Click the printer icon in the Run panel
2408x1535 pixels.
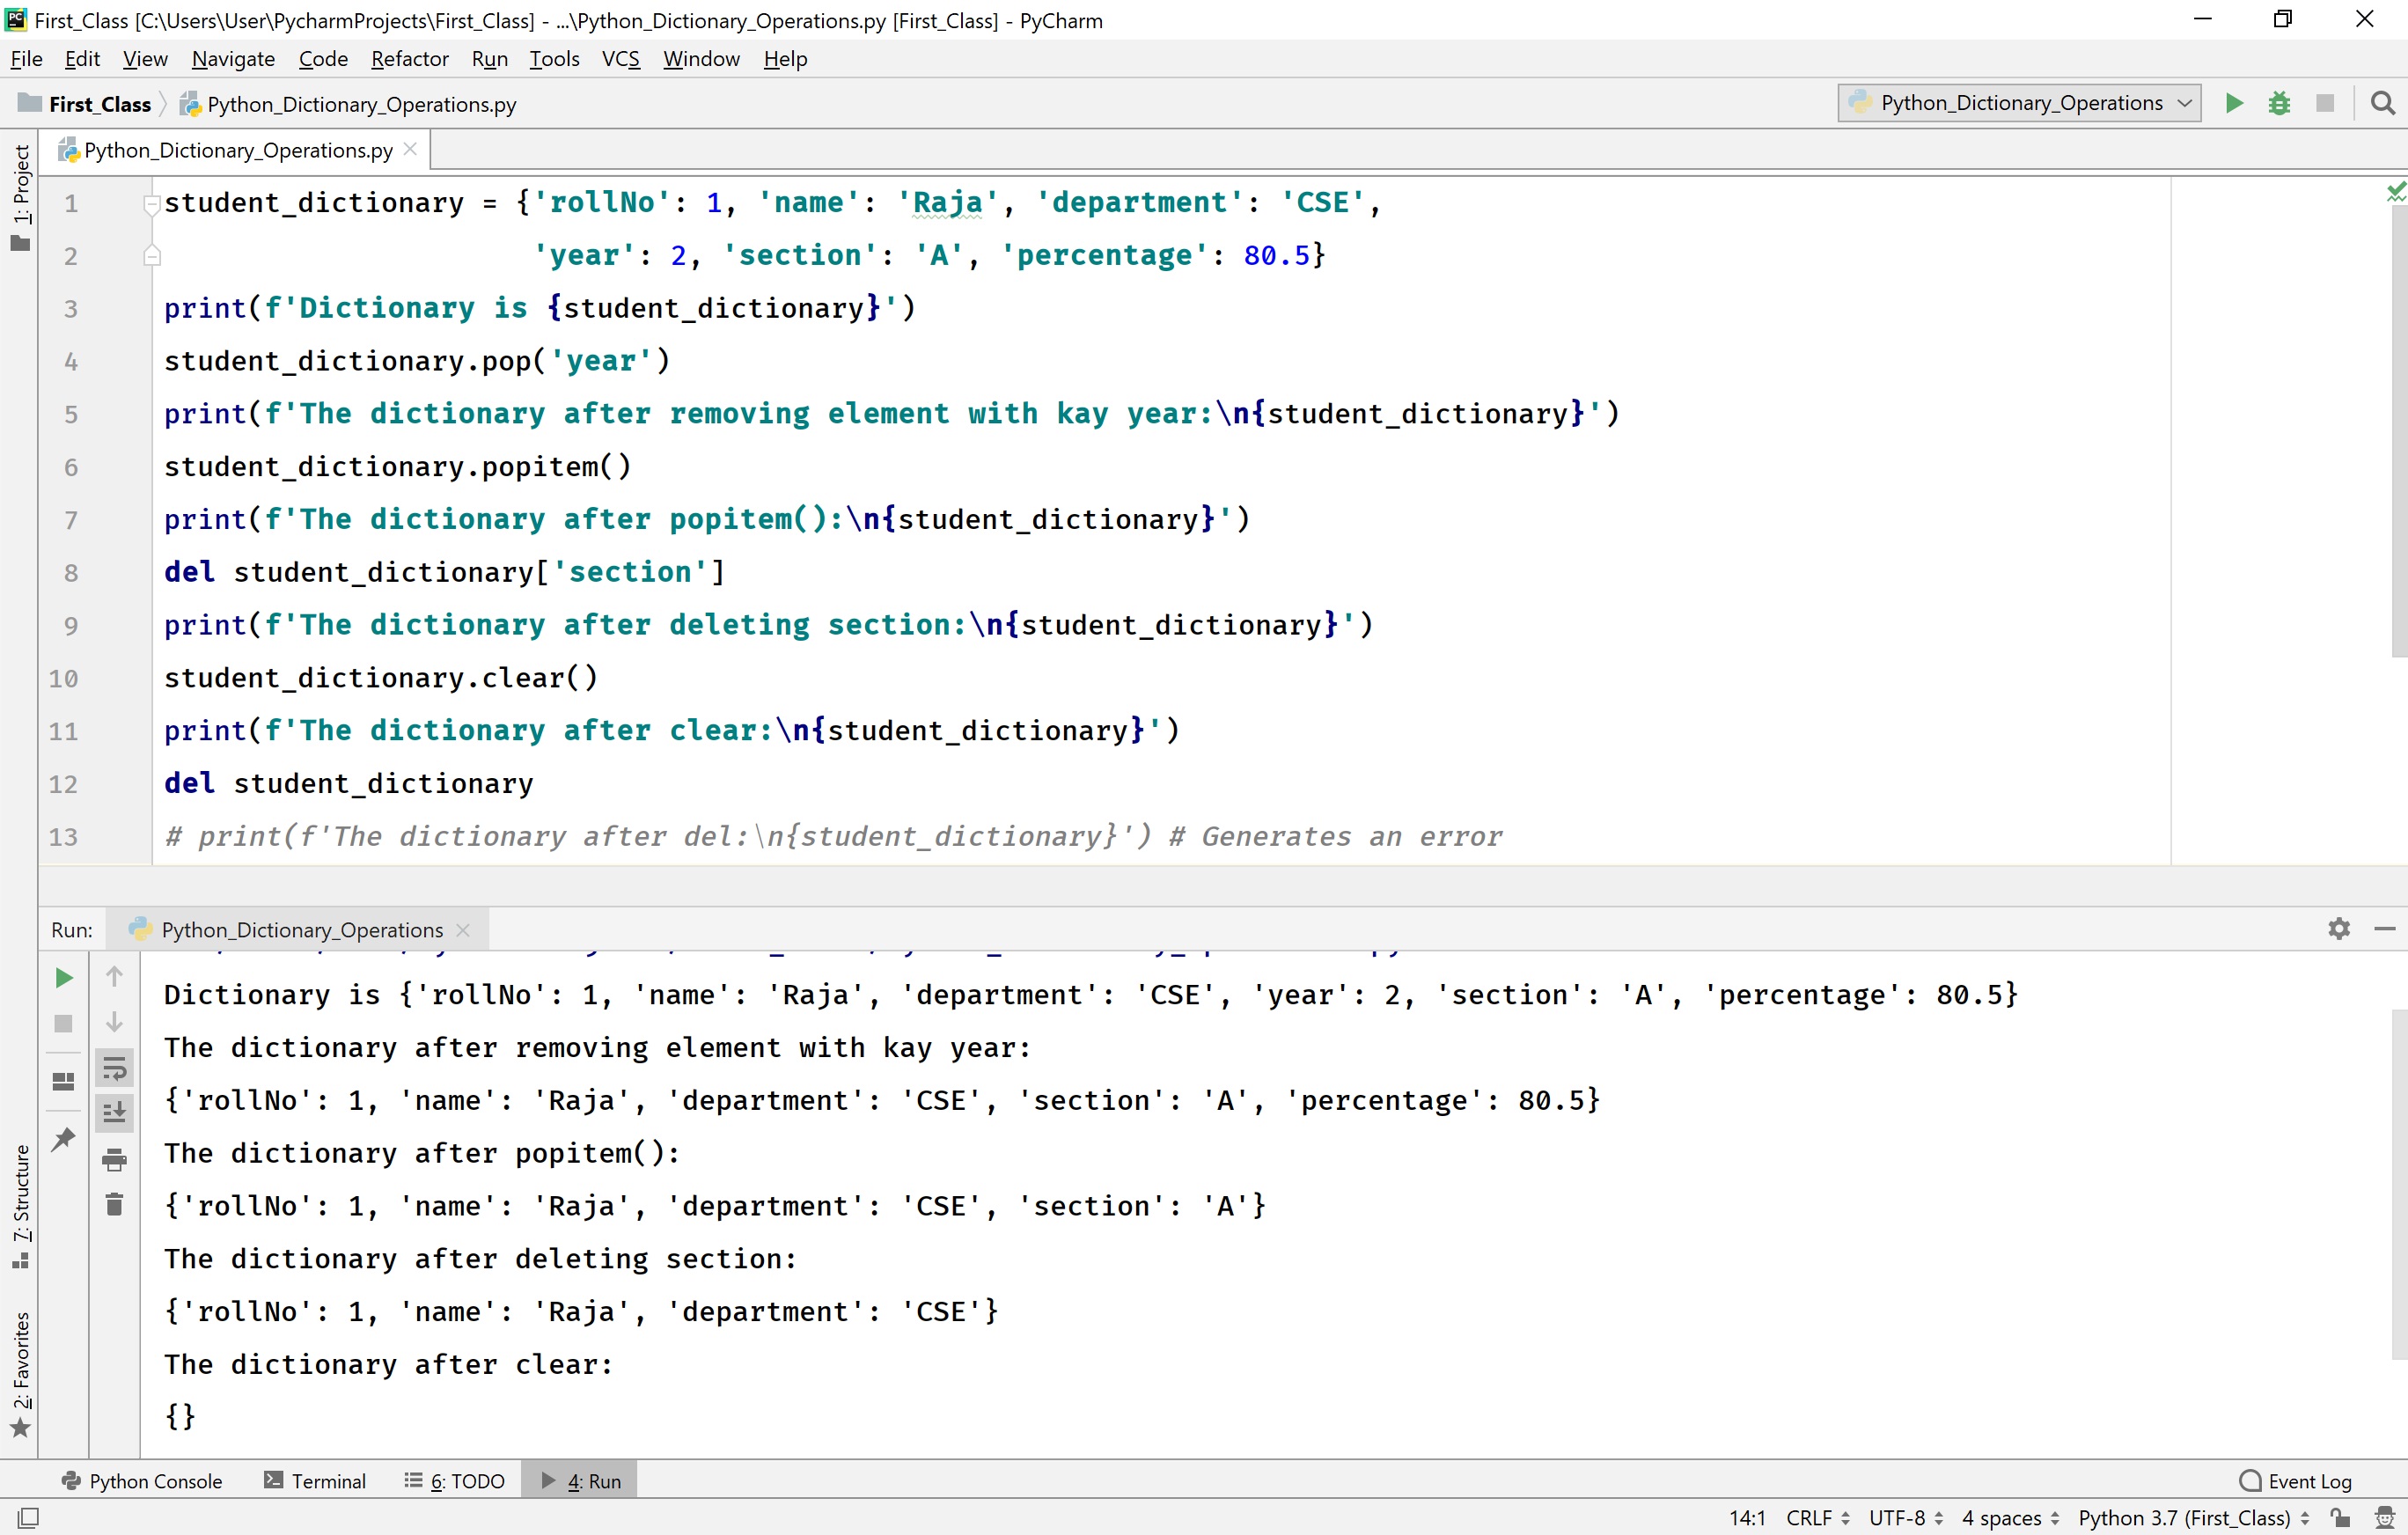tap(114, 1160)
